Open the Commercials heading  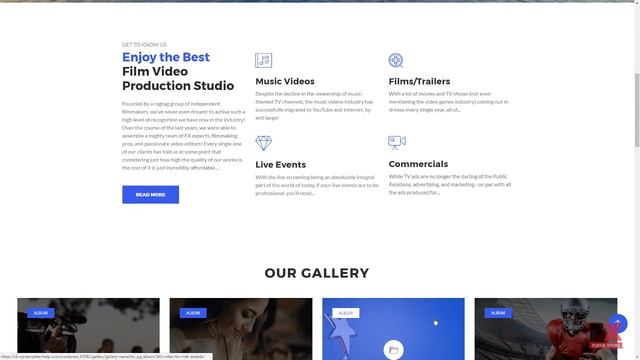[418, 164]
